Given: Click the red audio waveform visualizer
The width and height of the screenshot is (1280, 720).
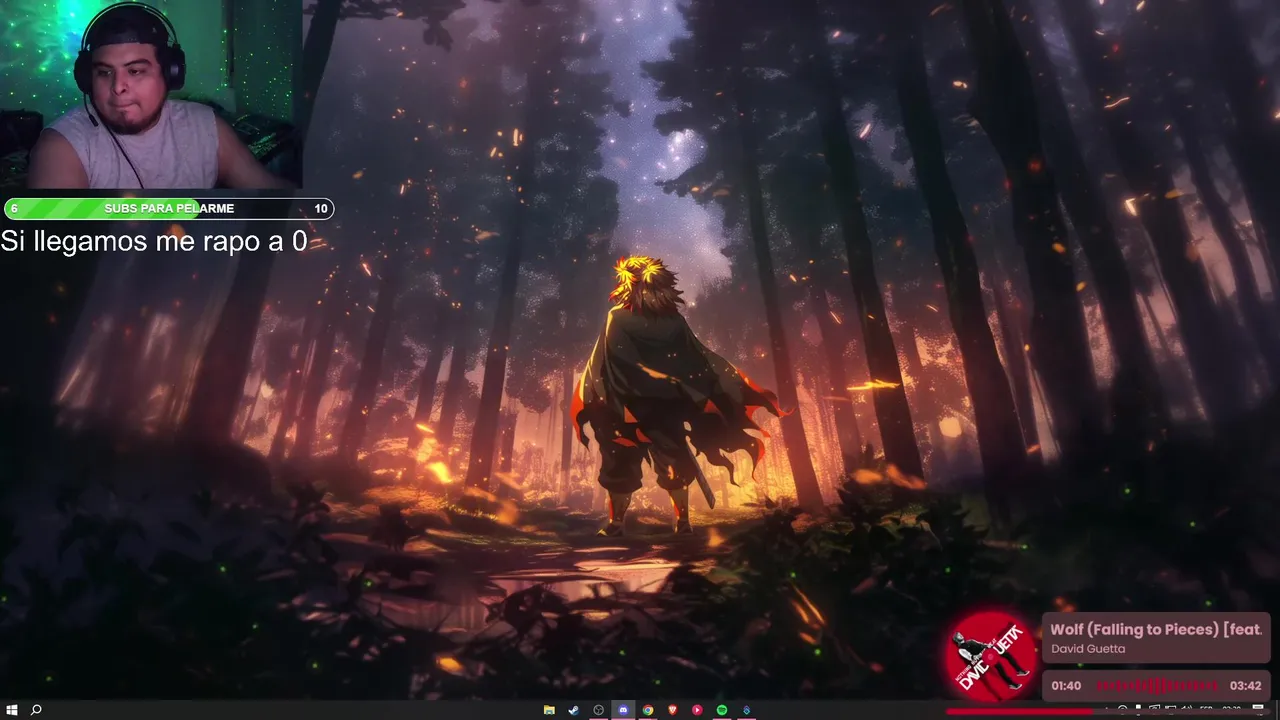Looking at the screenshot, I should [1157, 686].
